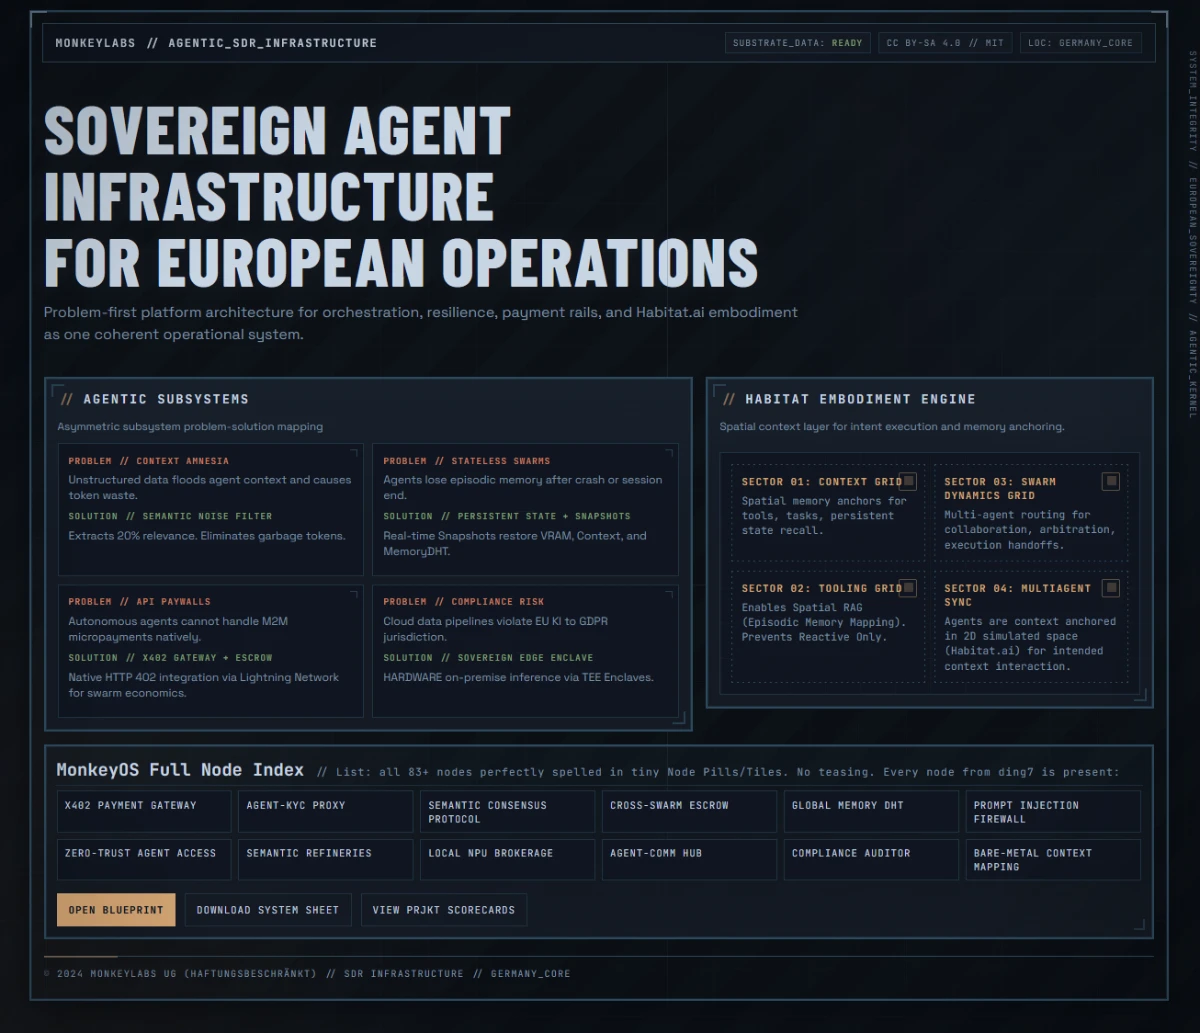1200x1033 pixels.
Task: Open Global Memory DHT node tile
Action: 871,812
